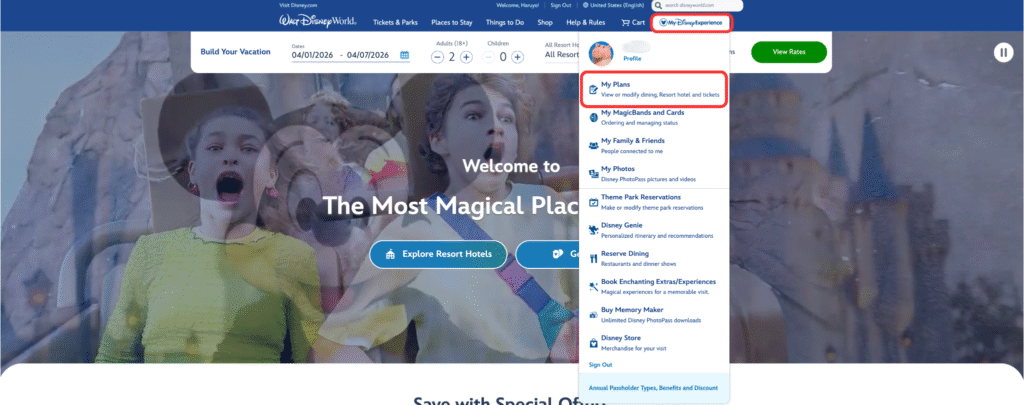Open the Things to Do menu

505,22
